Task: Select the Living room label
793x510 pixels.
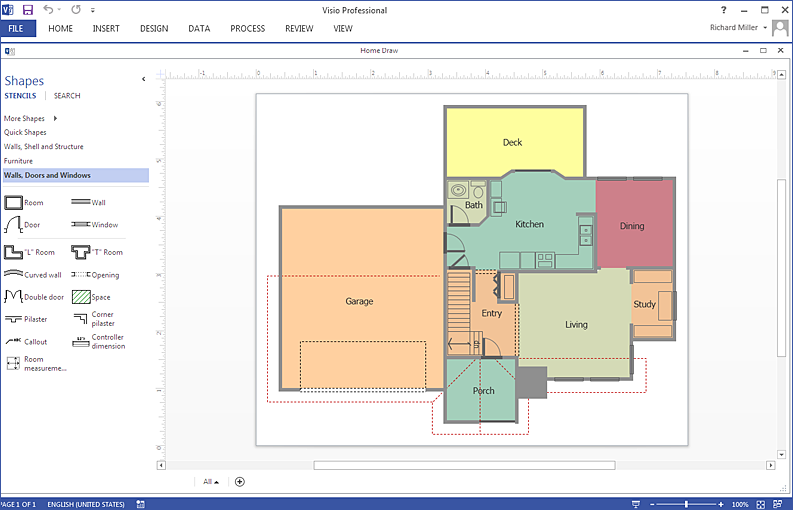Action: point(576,325)
